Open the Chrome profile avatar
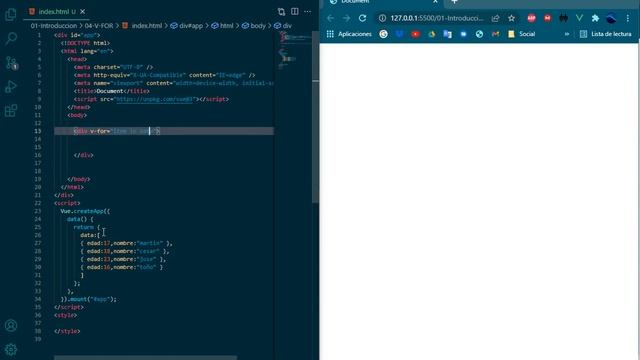This screenshot has height=360, width=640. coord(611,18)
